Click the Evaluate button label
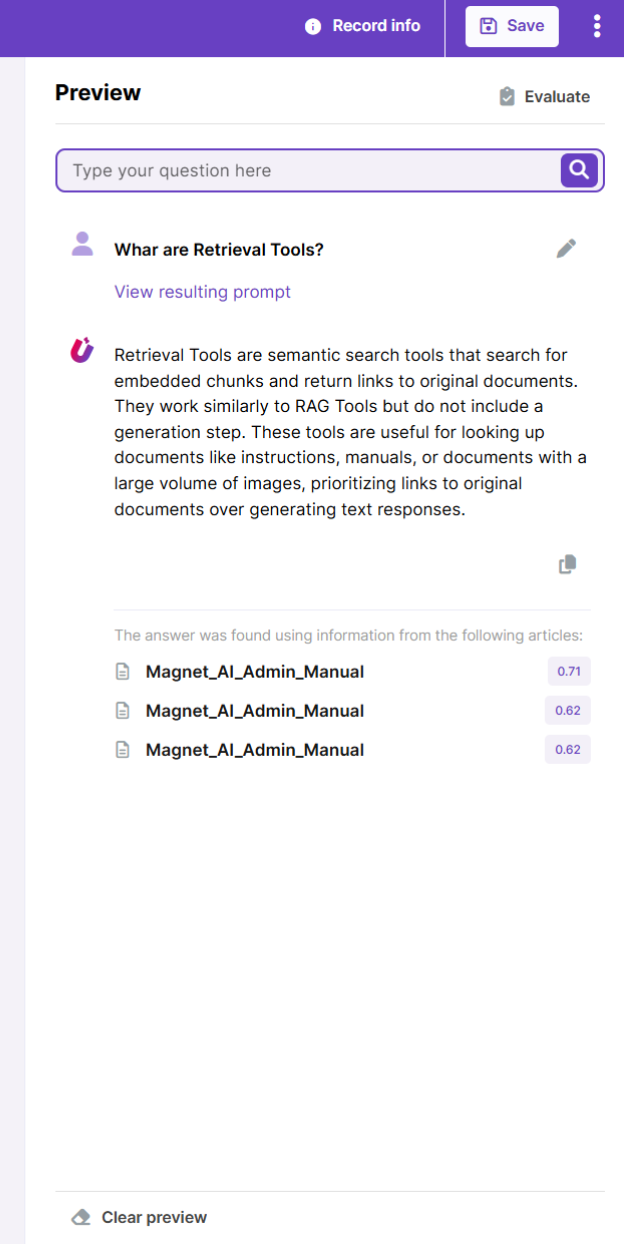624x1244 pixels. coord(557,97)
